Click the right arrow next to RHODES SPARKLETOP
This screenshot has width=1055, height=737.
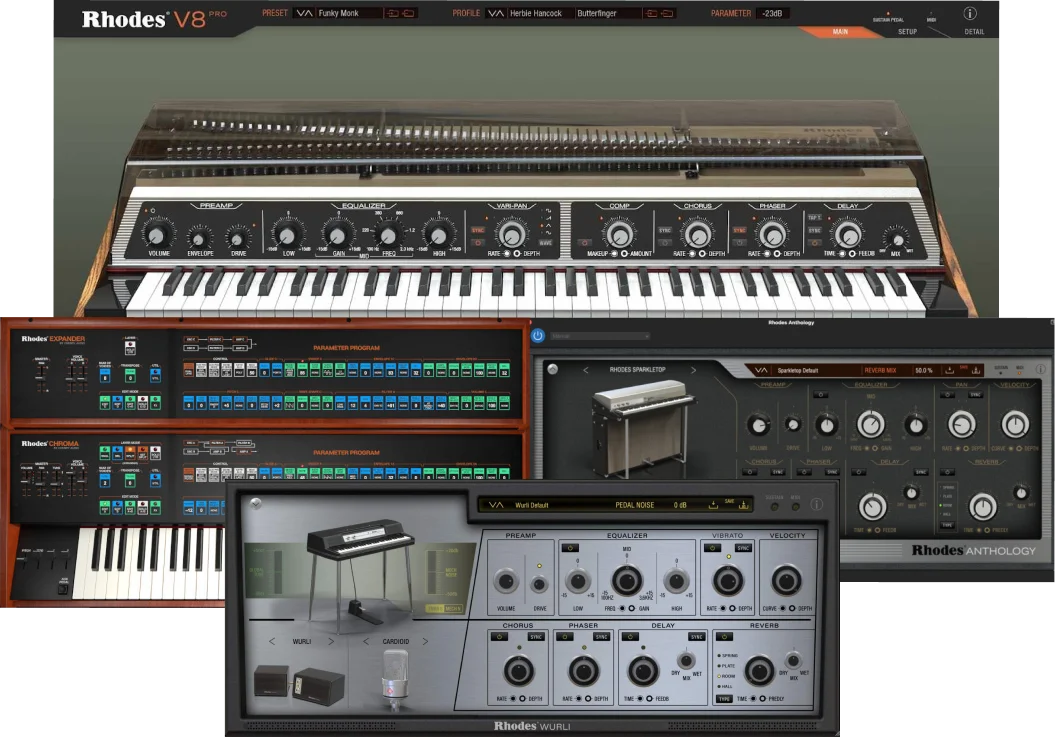[694, 369]
